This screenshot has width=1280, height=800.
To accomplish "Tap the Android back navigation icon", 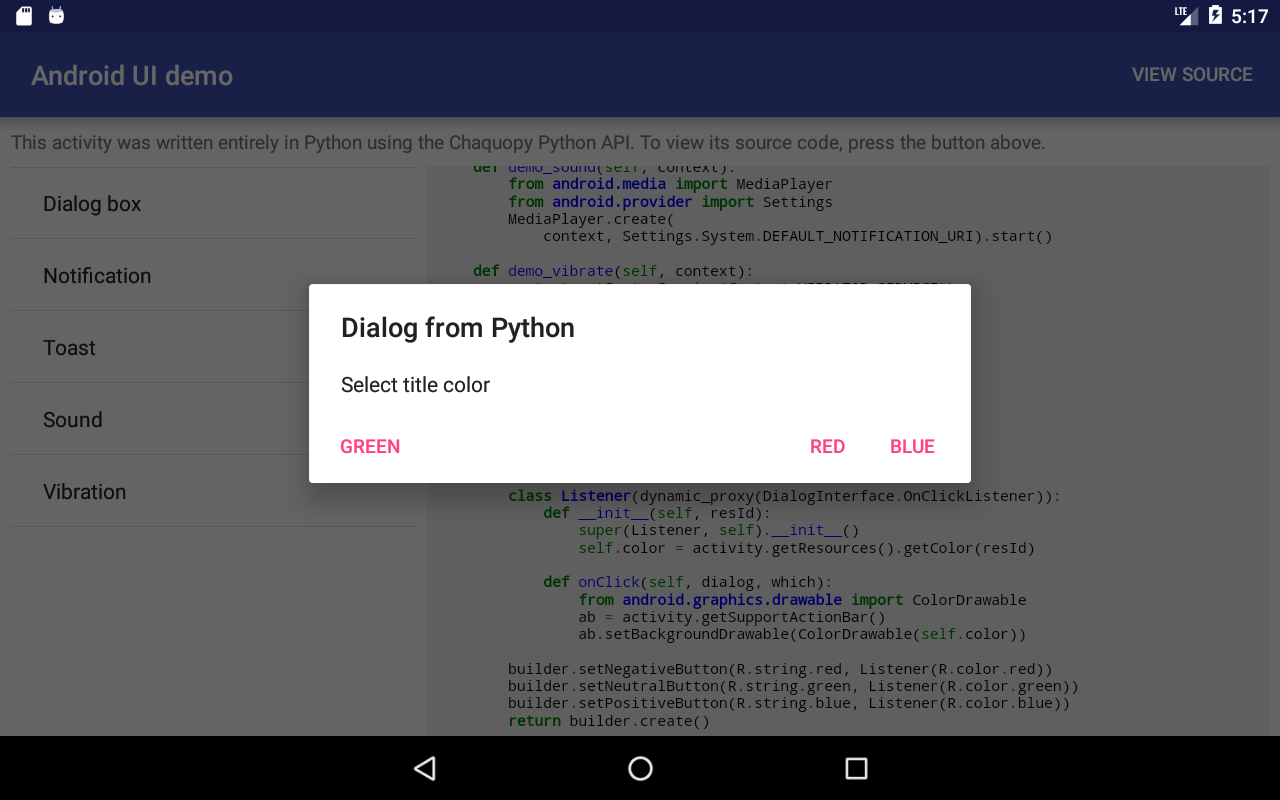I will [425, 768].
